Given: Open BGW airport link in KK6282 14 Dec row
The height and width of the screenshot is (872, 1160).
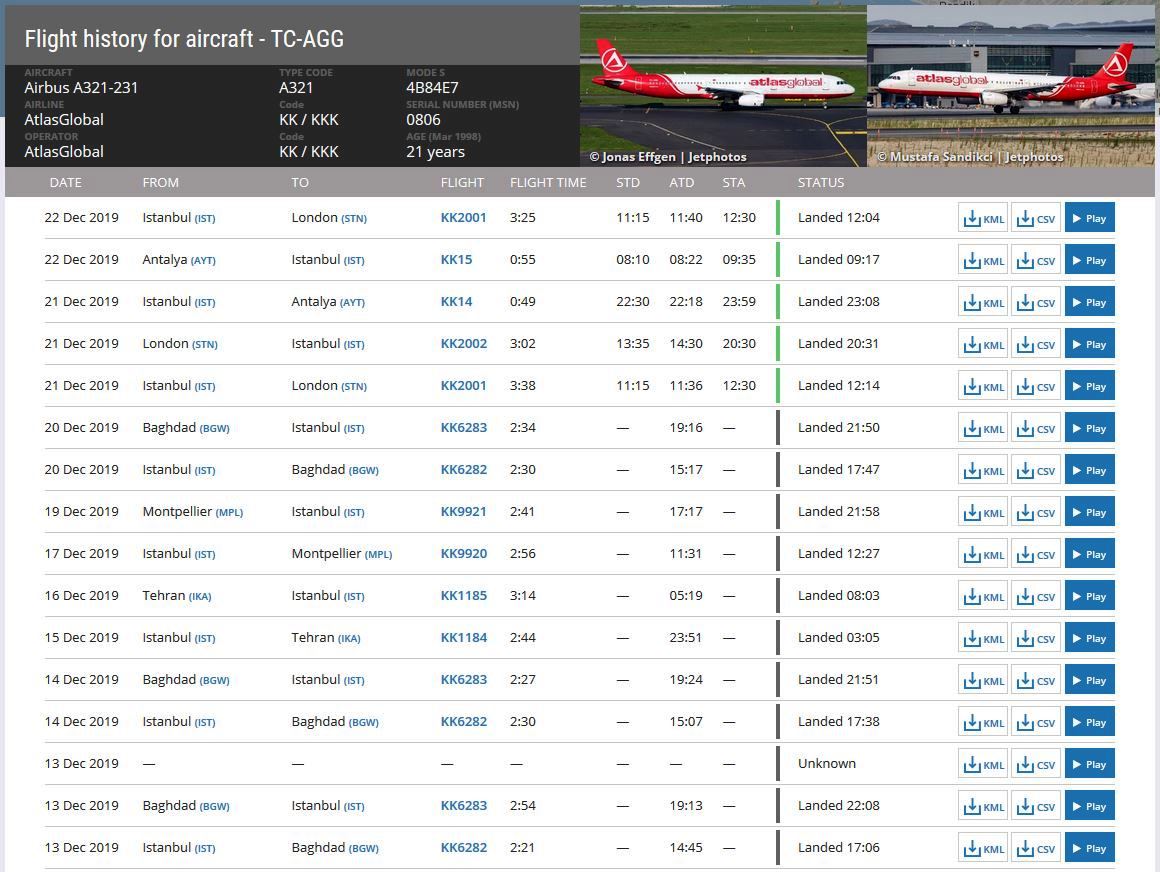Looking at the screenshot, I should pos(363,723).
